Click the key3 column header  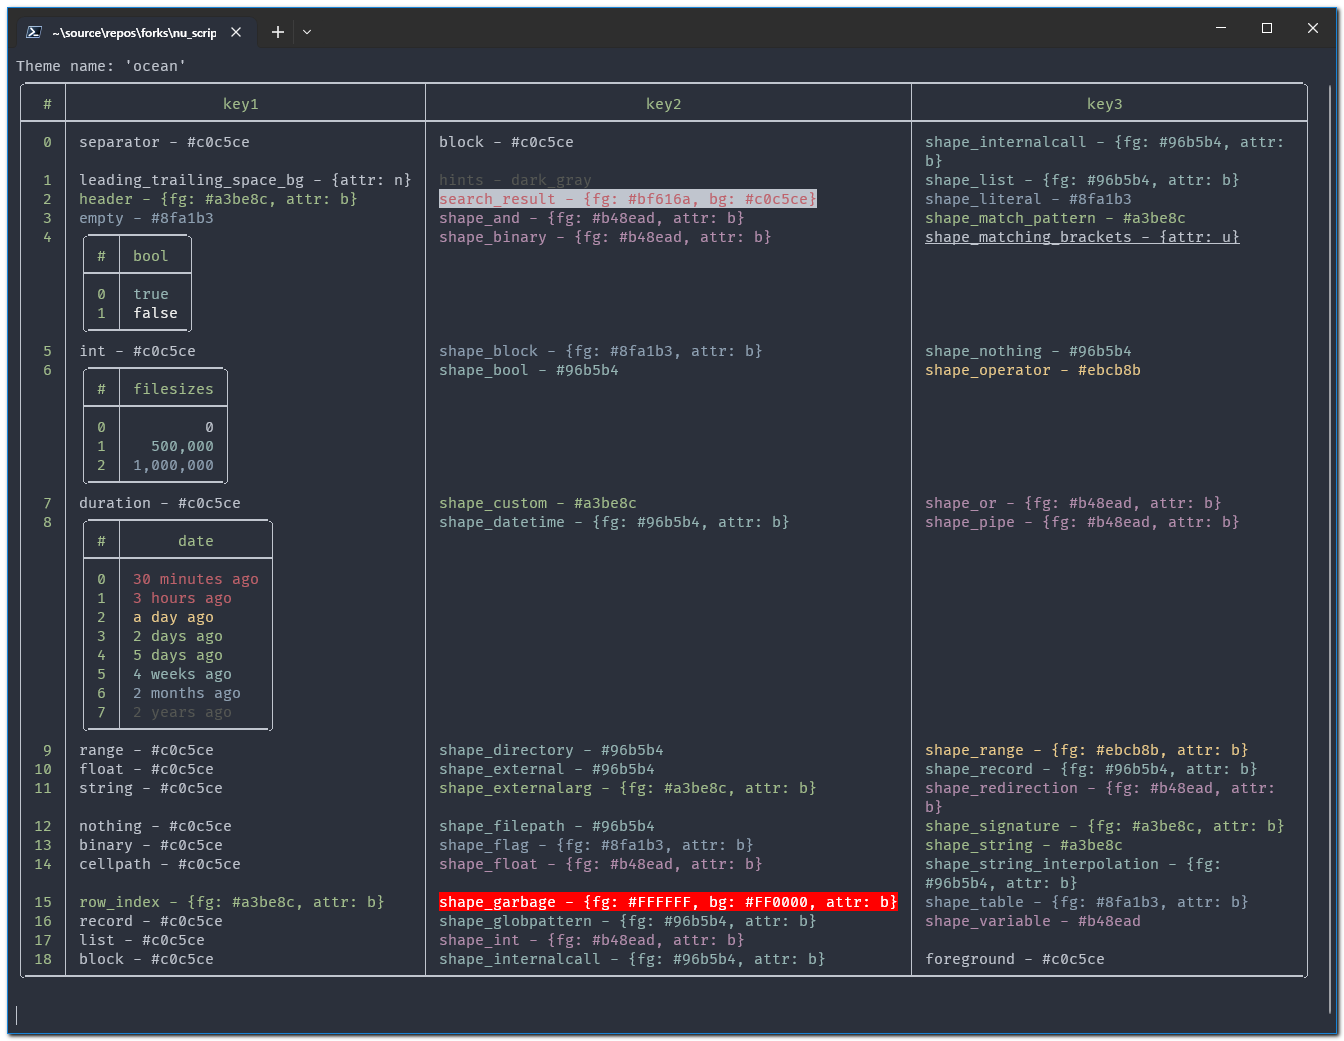[x=1105, y=104]
